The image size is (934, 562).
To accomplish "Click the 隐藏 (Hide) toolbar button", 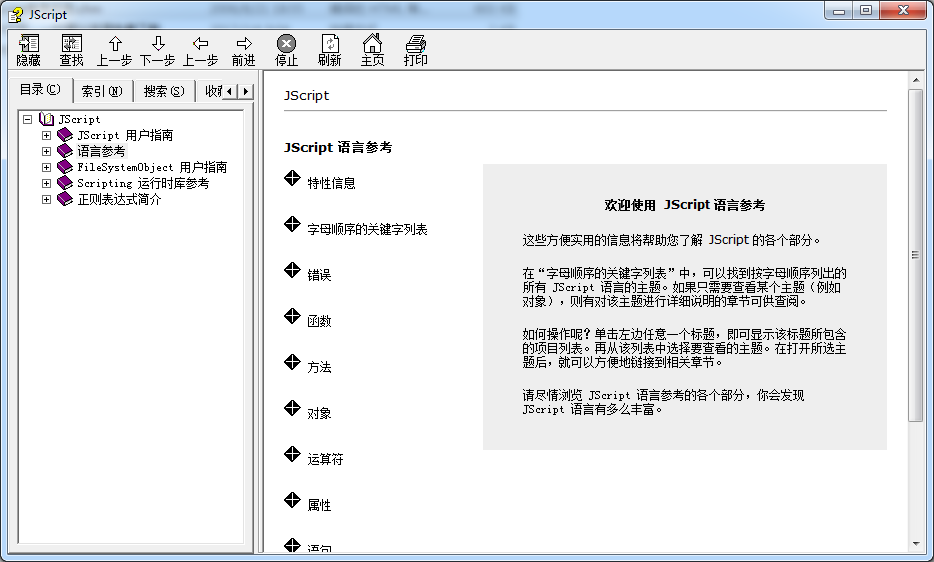I will coord(29,50).
